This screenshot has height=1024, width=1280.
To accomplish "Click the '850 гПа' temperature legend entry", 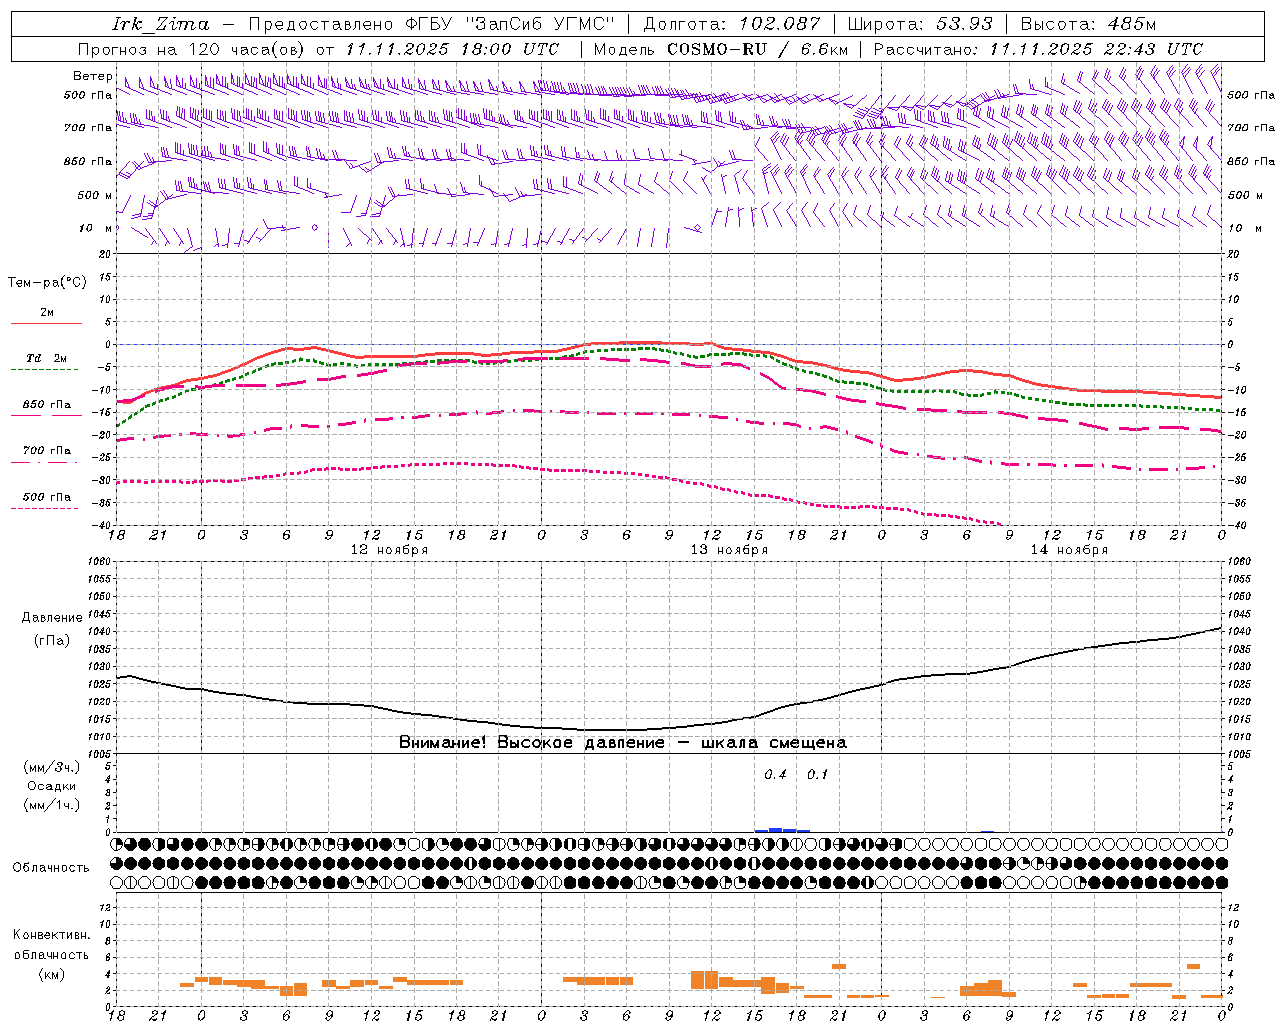I will [x=47, y=405].
